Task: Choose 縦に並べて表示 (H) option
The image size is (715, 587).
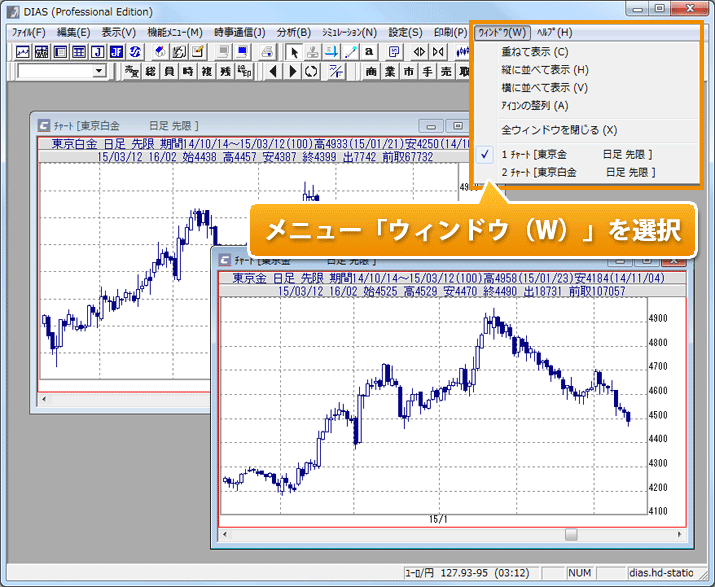Action: 545,70
